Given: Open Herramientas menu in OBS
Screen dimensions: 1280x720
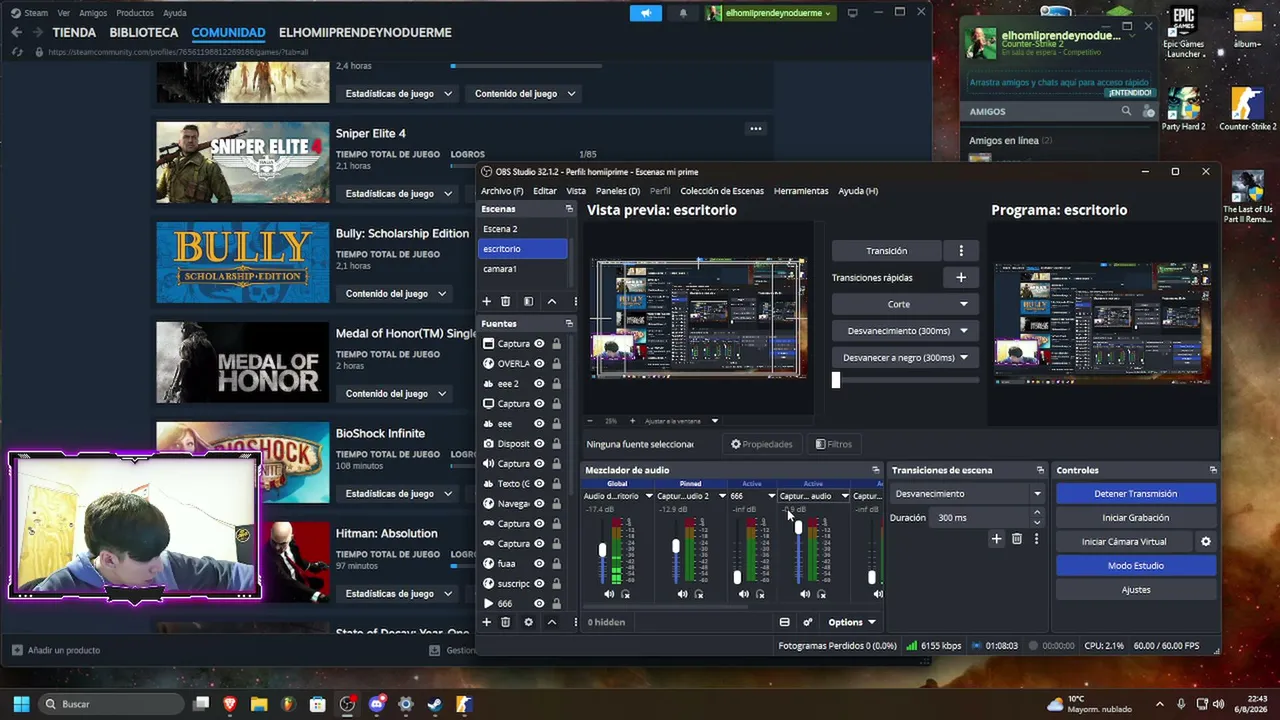Looking at the screenshot, I should (x=801, y=191).
